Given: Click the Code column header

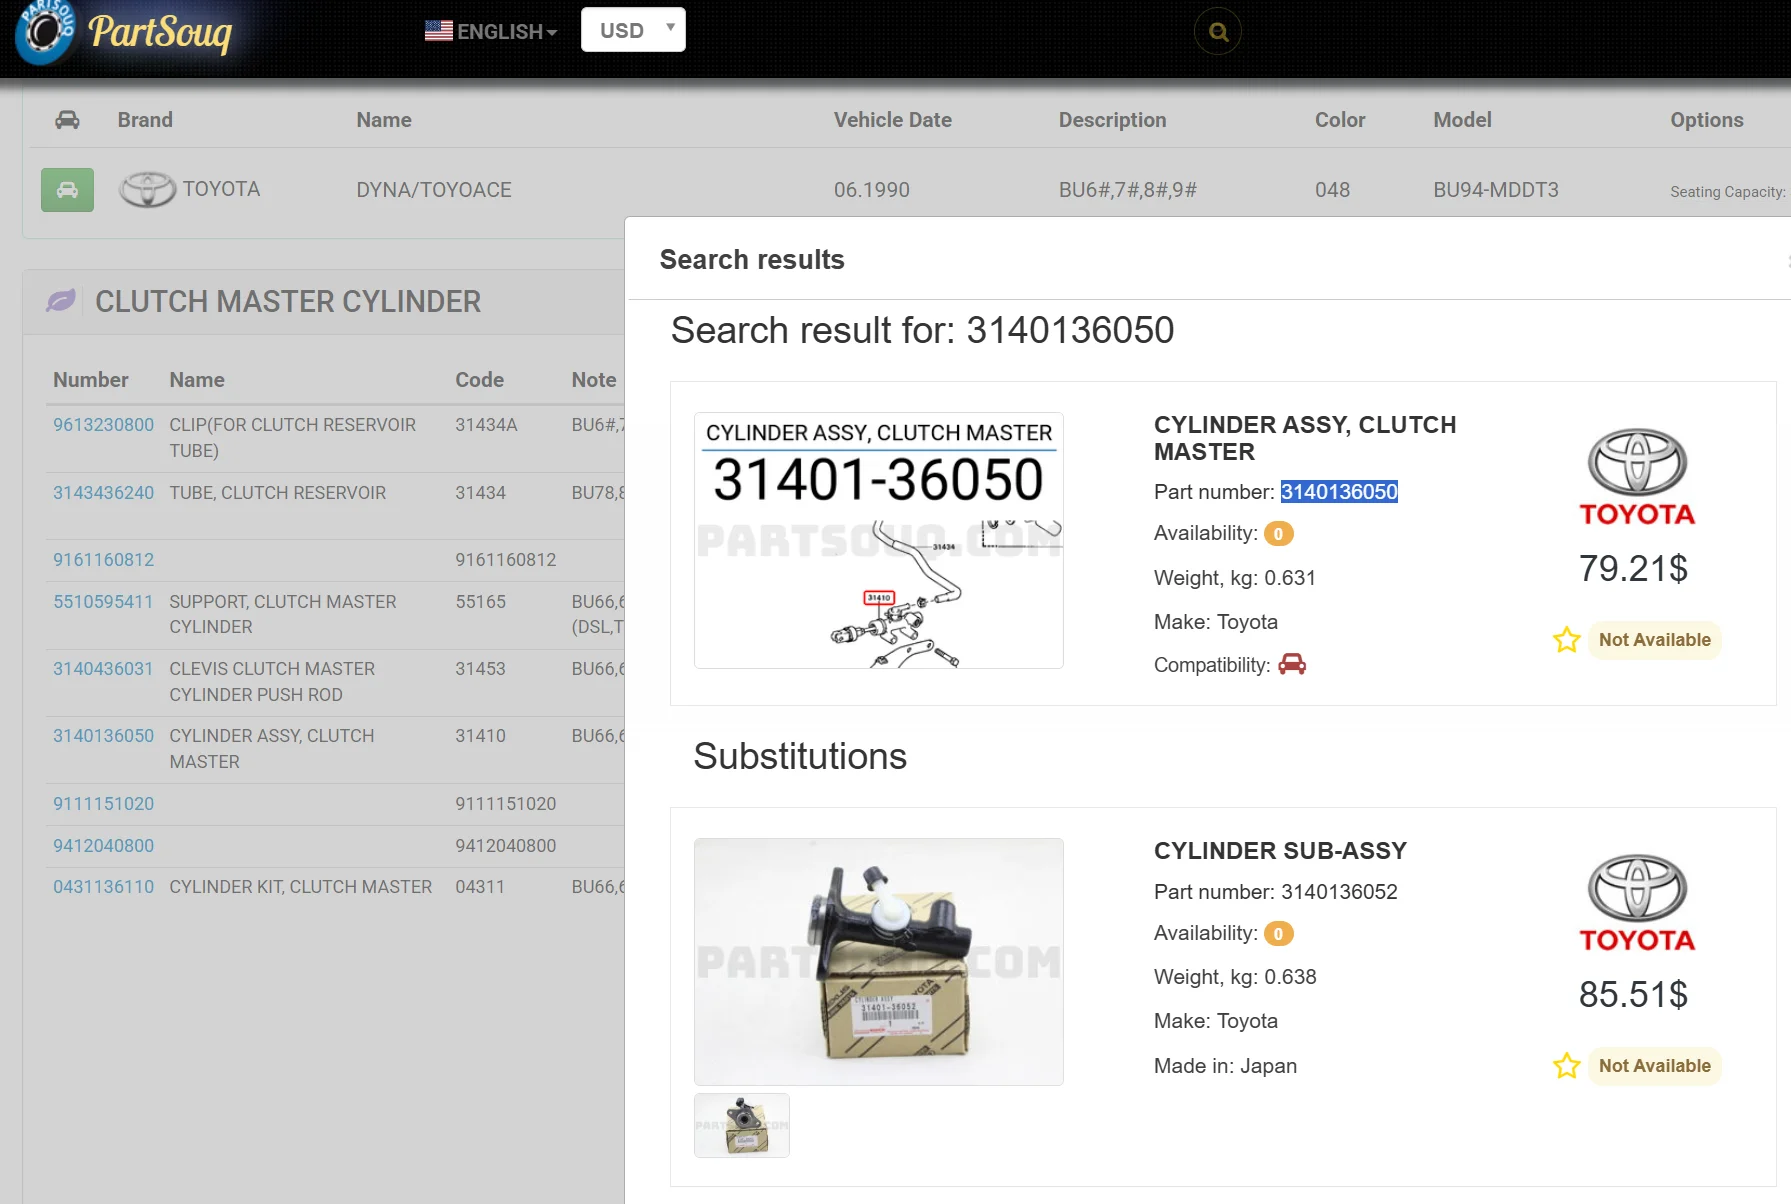Looking at the screenshot, I should (480, 380).
